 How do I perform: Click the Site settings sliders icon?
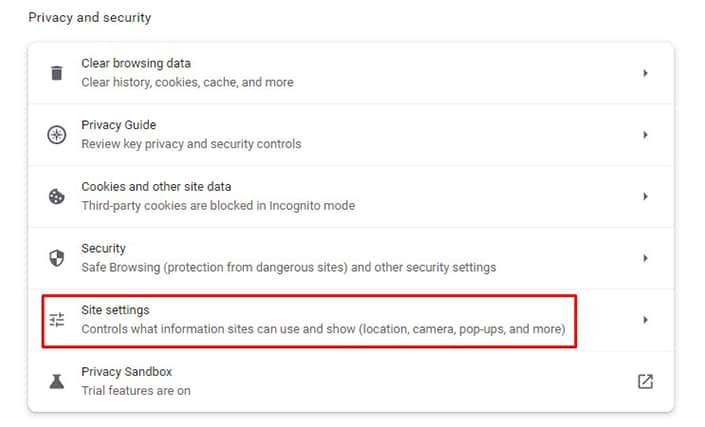click(57, 320)
